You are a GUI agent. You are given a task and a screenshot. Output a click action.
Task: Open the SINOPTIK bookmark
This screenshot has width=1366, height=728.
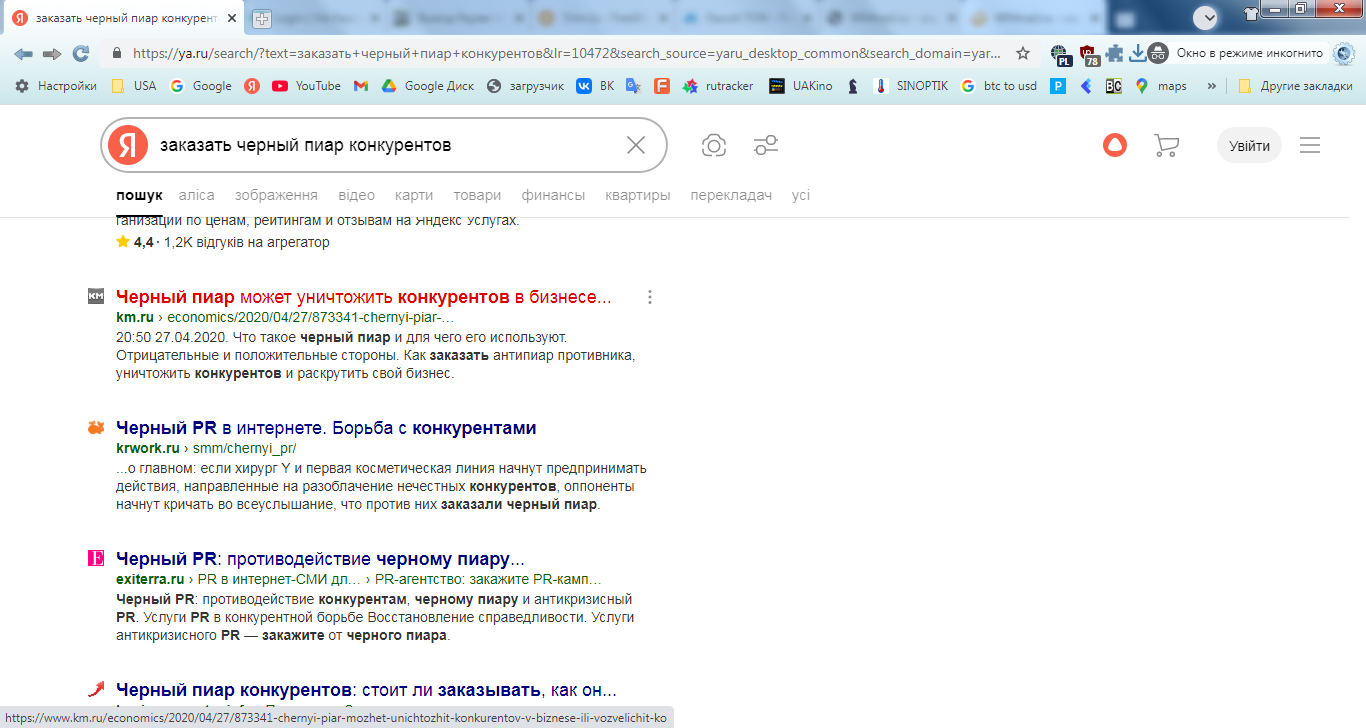pyautogui.click(x=911, y=86)
